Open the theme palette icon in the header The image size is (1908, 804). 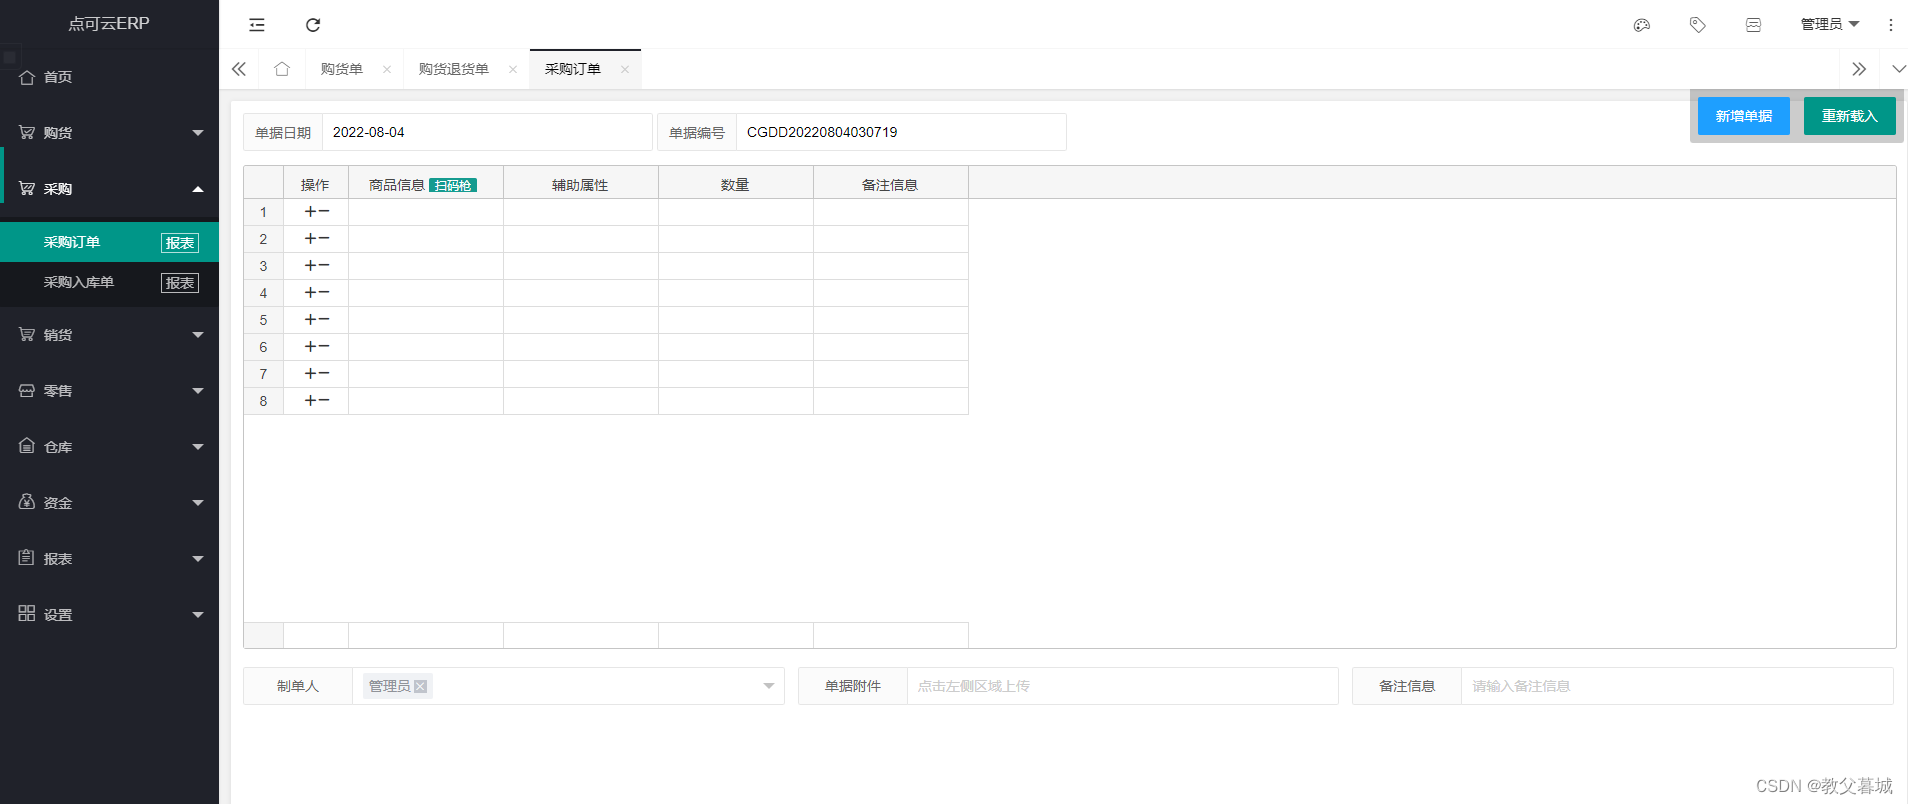[1642, 25]
